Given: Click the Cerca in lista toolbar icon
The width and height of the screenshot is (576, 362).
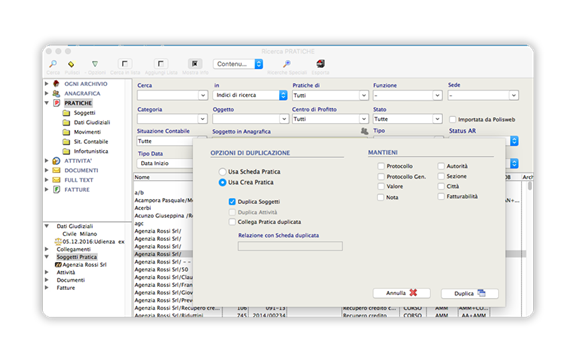Looking at the screenshot, I should pyautogui.click(x=125, y=64).
